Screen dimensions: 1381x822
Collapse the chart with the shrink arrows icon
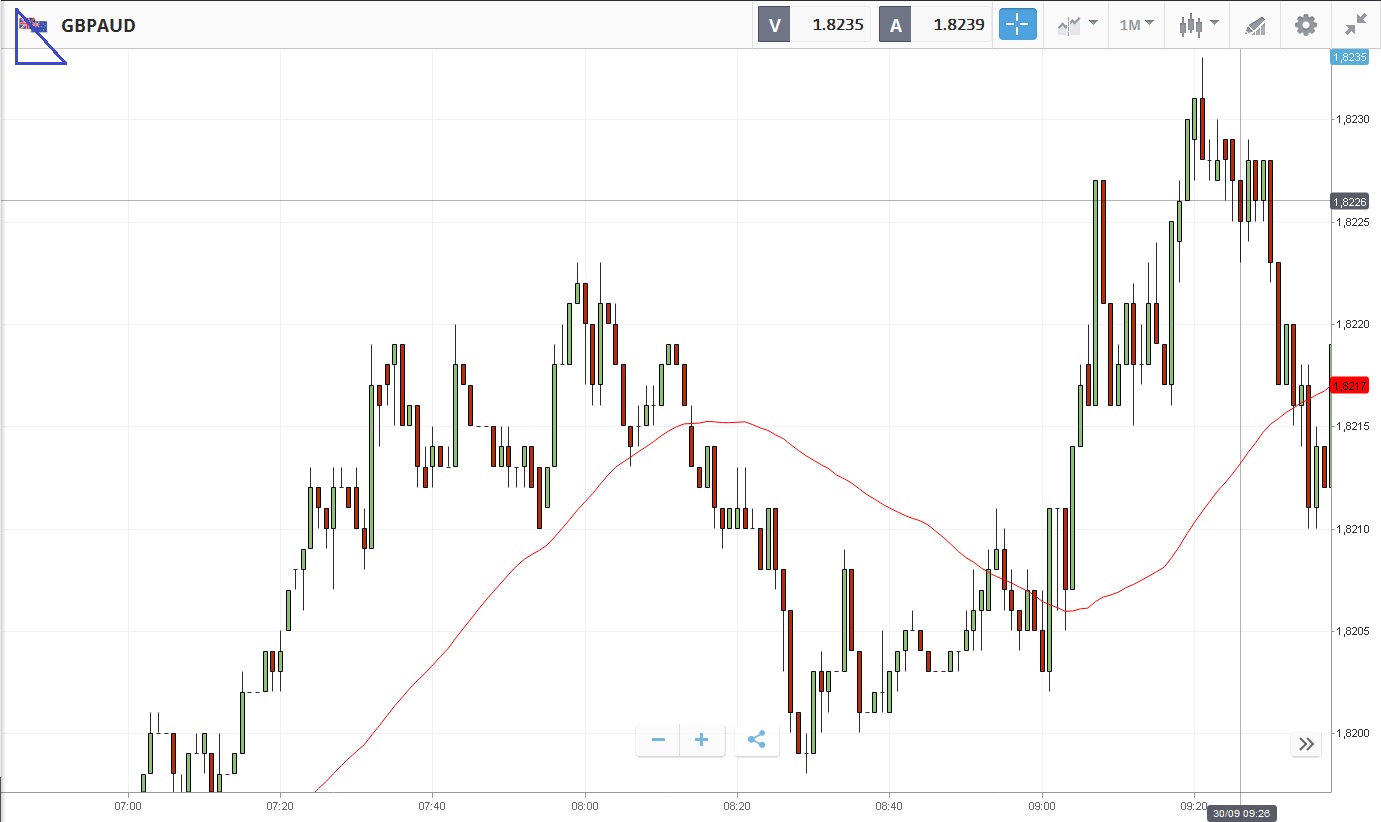1356,25
